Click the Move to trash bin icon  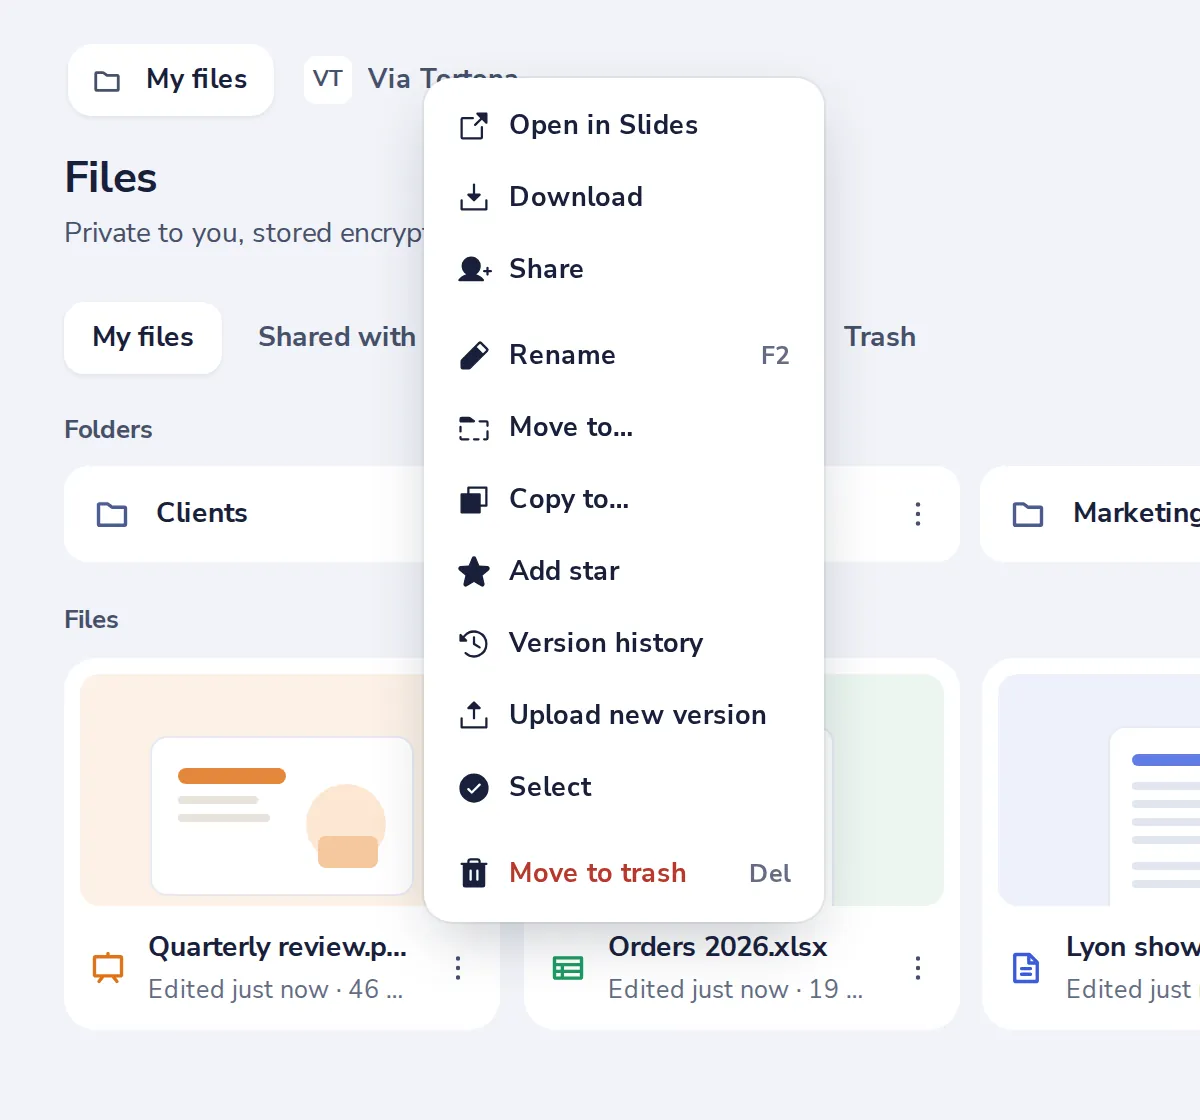pos(474,874)
